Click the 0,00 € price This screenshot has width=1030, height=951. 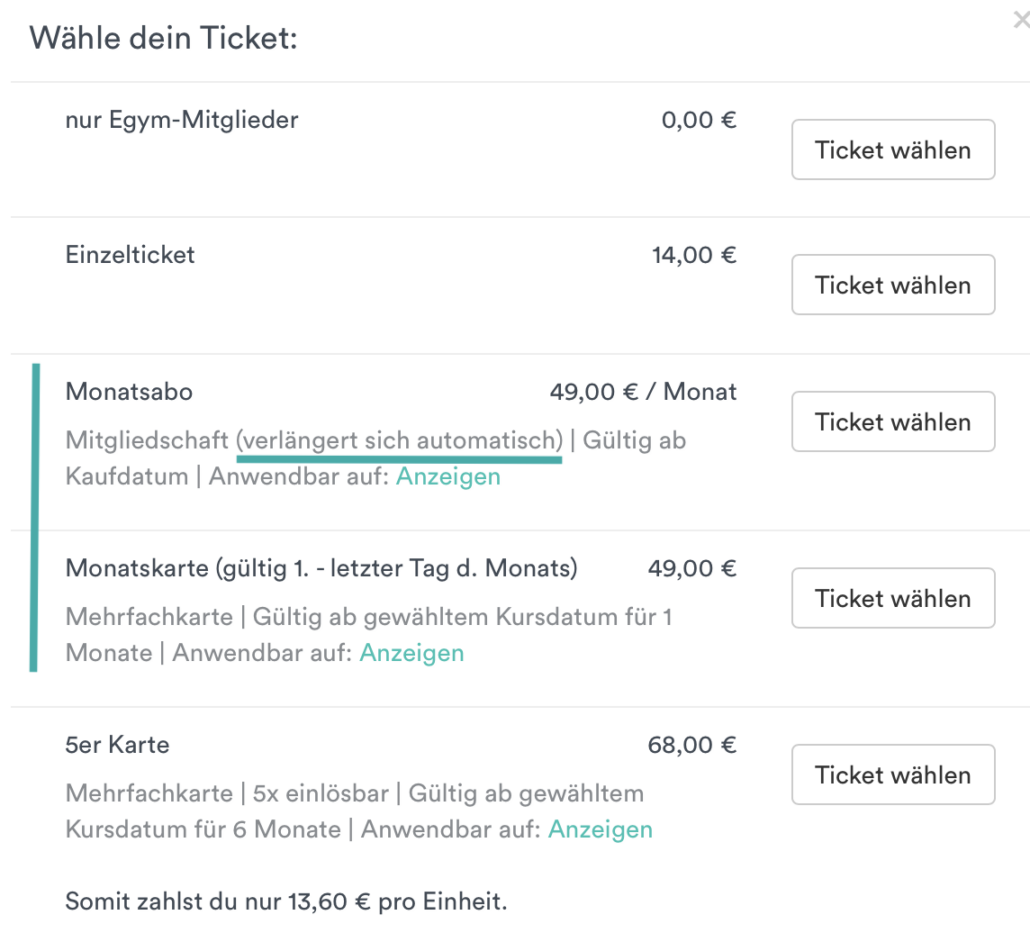pyautogui.click(x=699, y=120)
